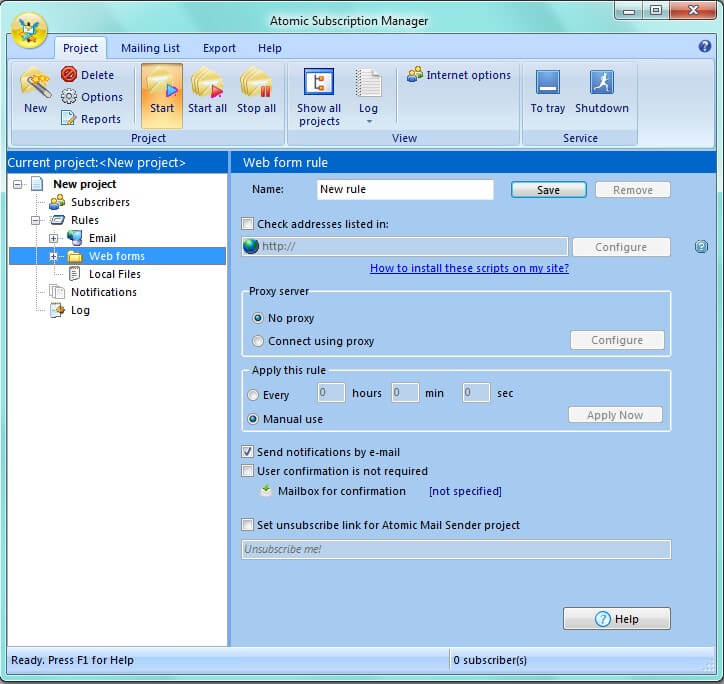Click Configure next to http:// field
The image size is (724, 684).
pos(621,247)
